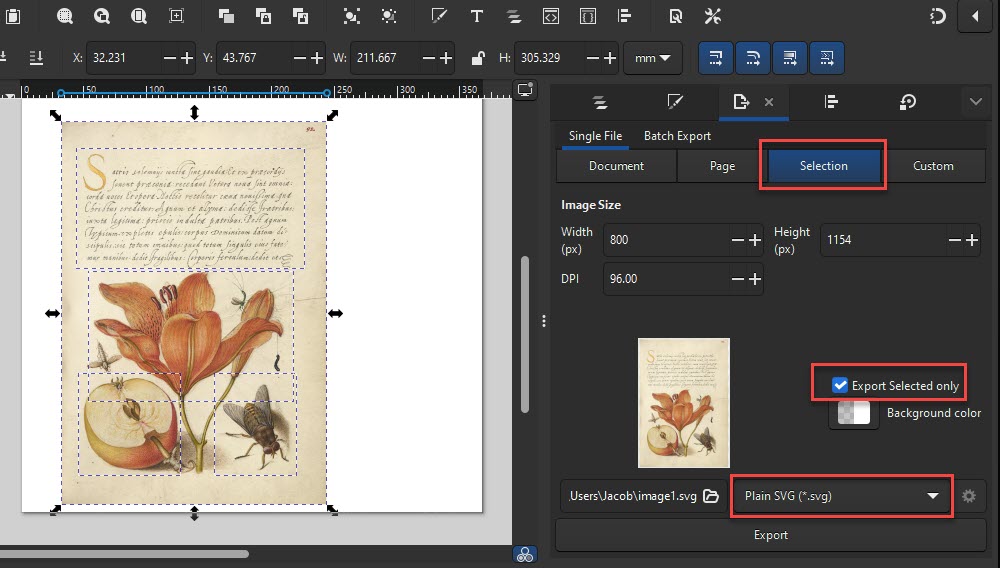Open the Background color swatch
The image size is (1000, 568).
[x=853, y=413]
